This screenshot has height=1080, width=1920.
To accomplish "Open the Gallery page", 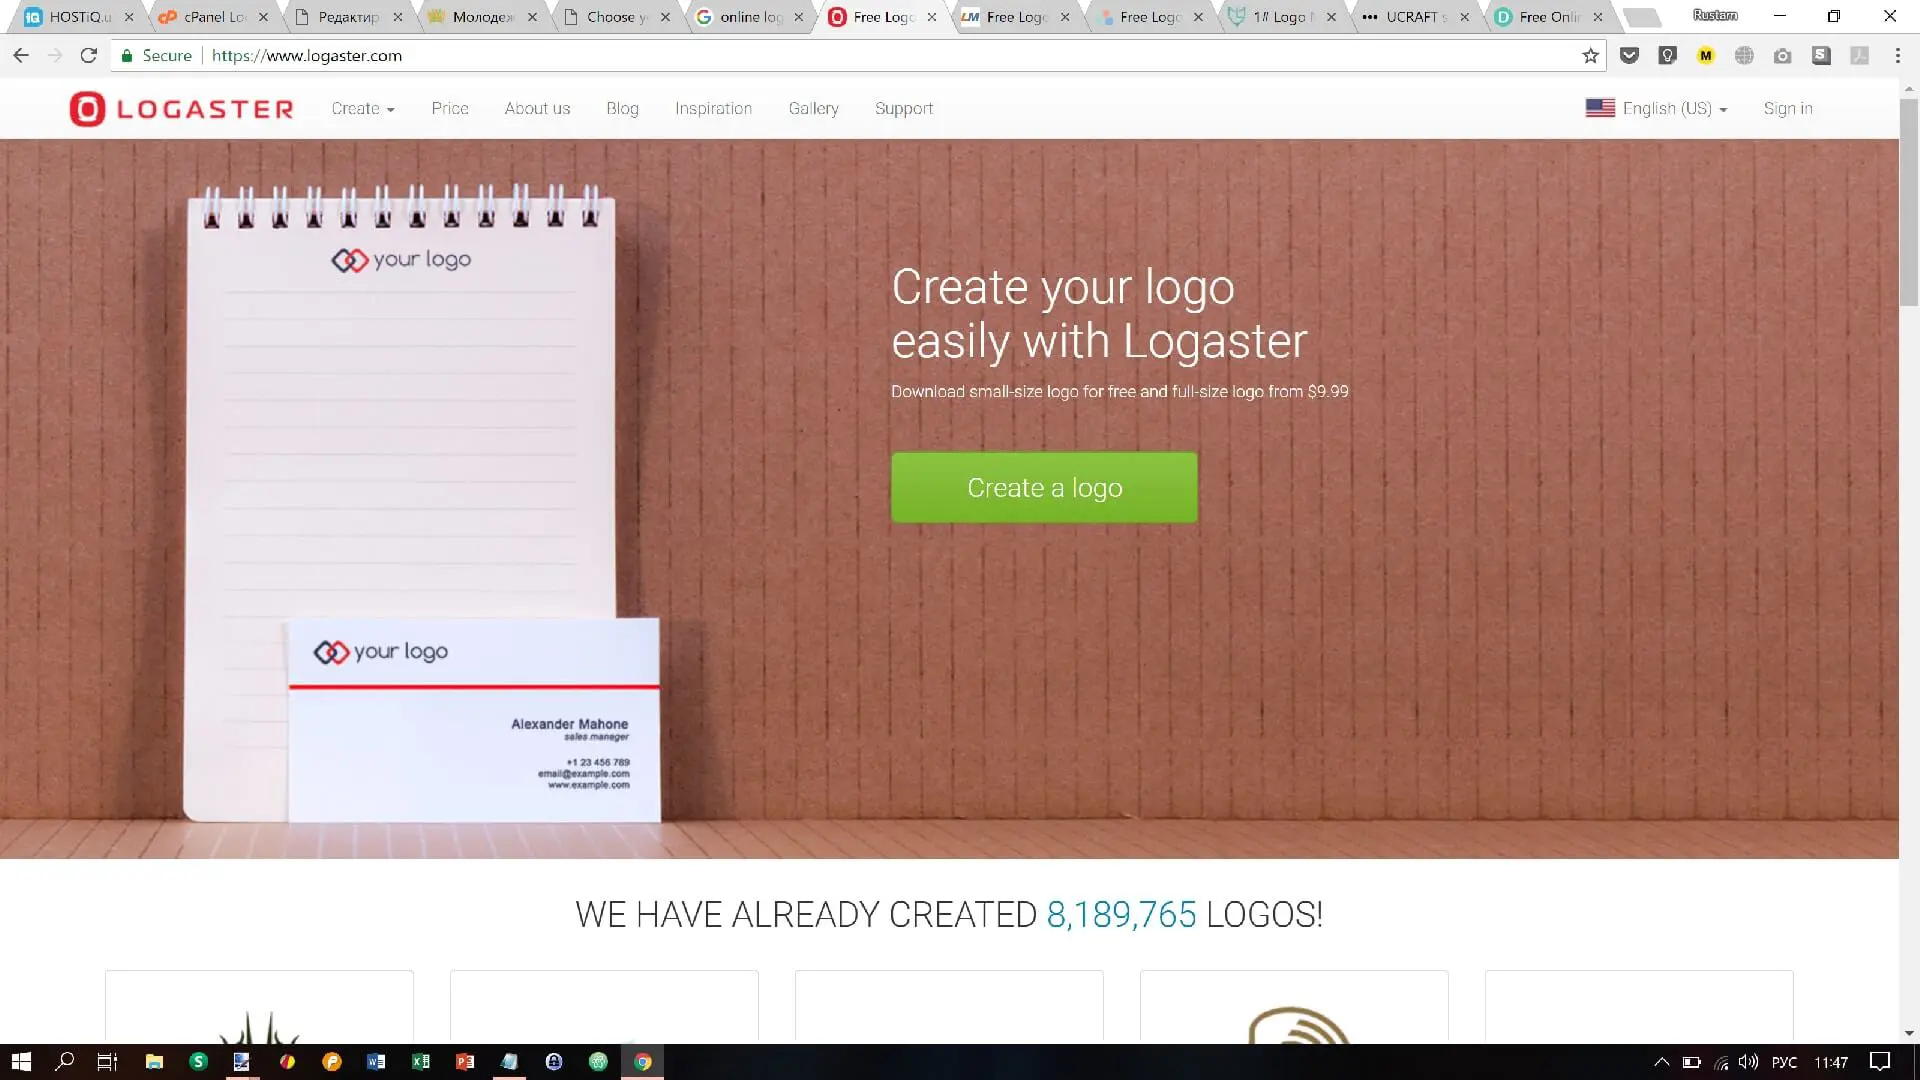I will [x=813, y=109].
